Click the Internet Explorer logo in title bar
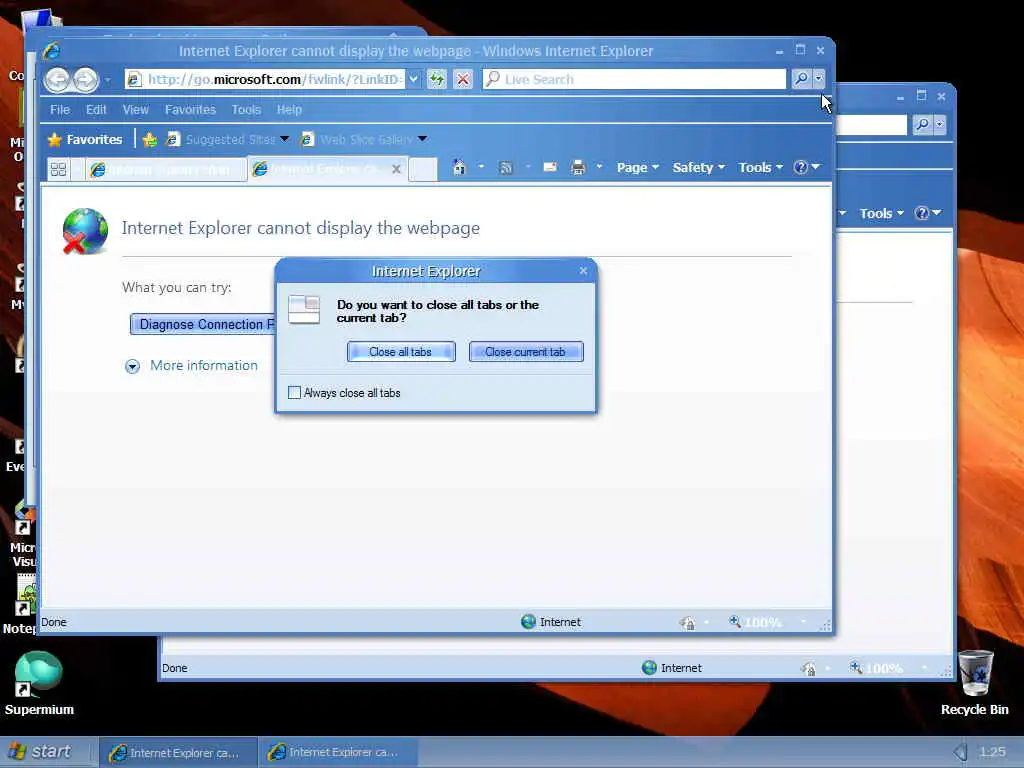The height and width of the screenshot is (768, 1024). 52,51
